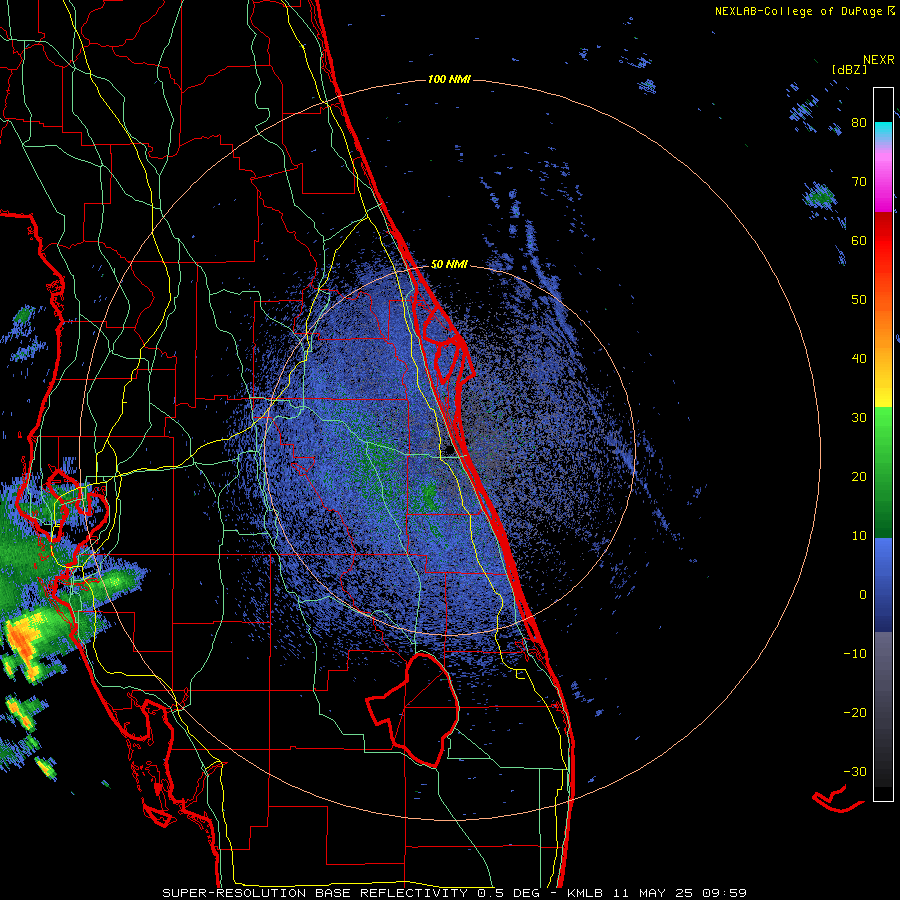Click the radar site center at KMLB
The width and height of the screenshot is (900, 900).
pyautogui.click(x=449, y=450)
